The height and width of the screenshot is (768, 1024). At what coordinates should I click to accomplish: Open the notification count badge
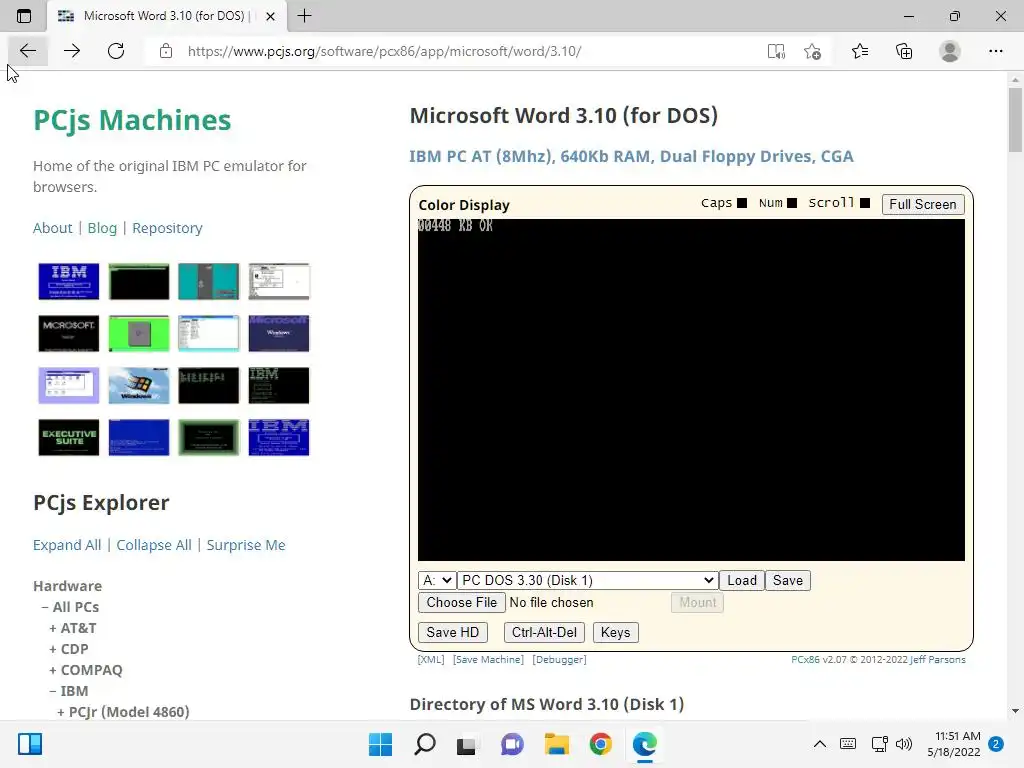pyautogui.click(x=996, y=744)
